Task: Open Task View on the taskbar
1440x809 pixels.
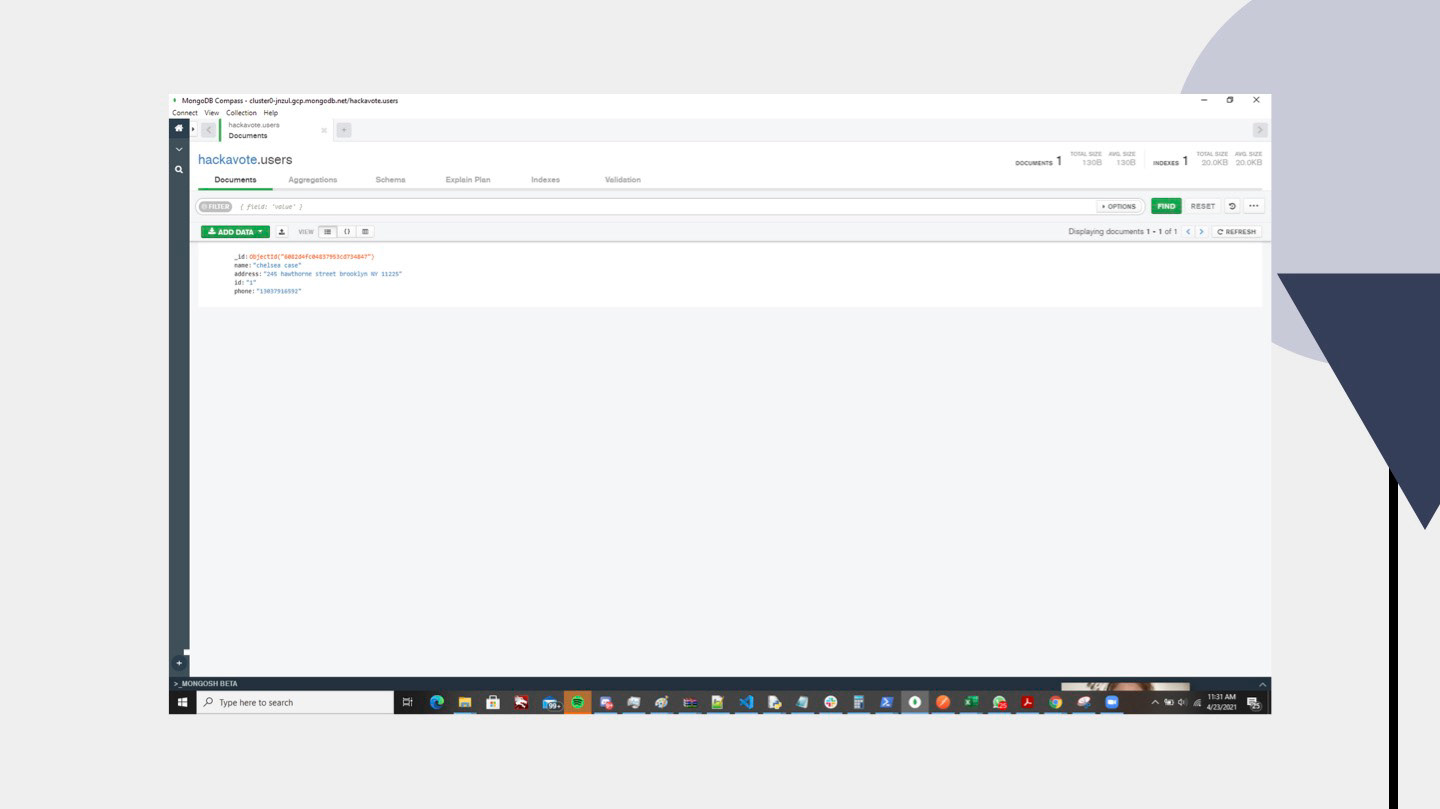Action: (408, 702)
